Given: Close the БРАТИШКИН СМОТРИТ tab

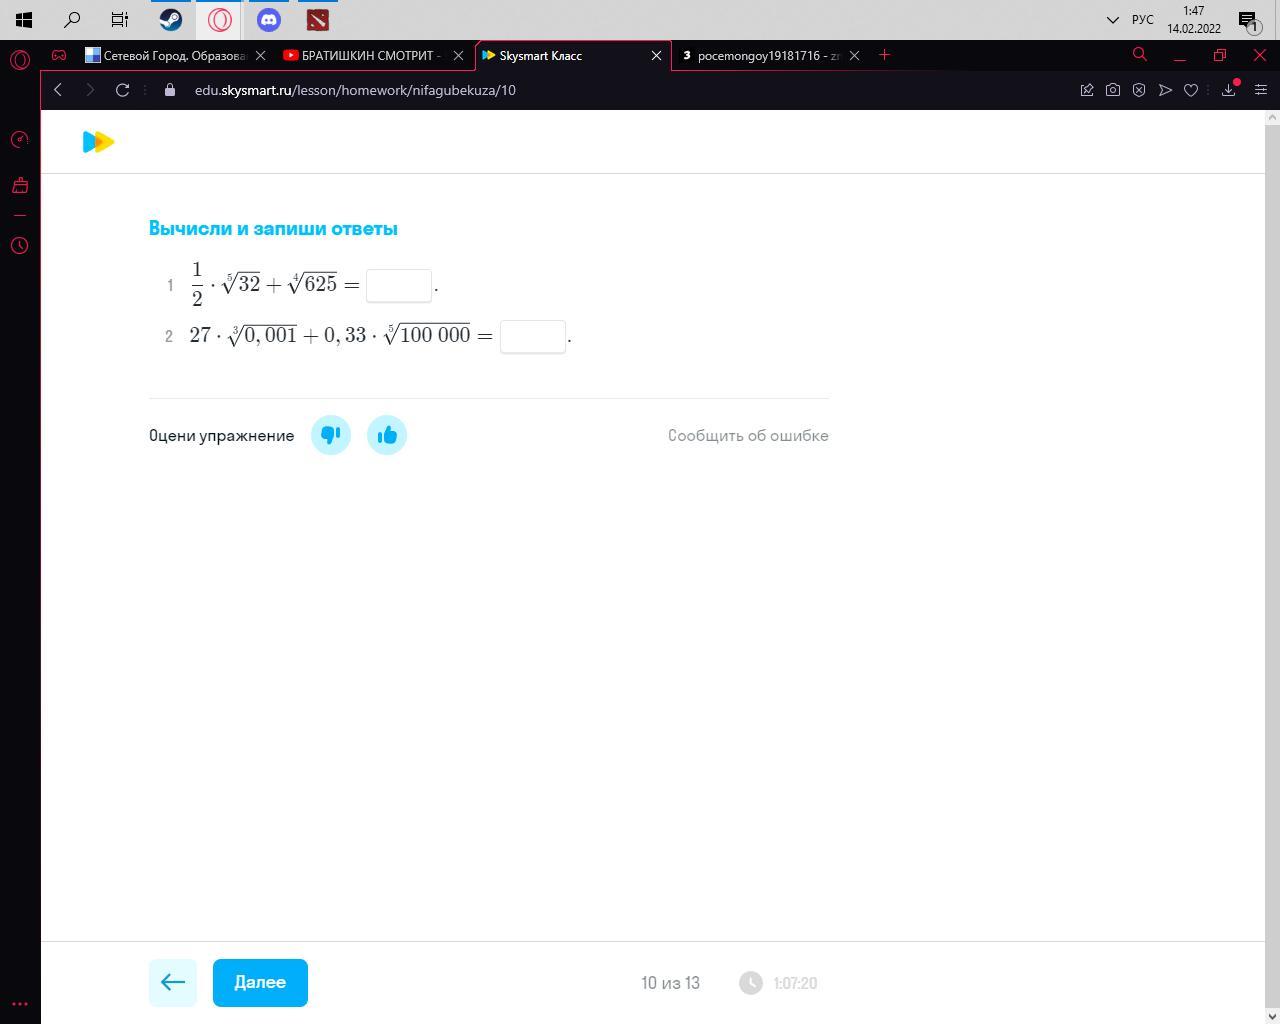Looking at the screenshot, I should coord(458,55).
